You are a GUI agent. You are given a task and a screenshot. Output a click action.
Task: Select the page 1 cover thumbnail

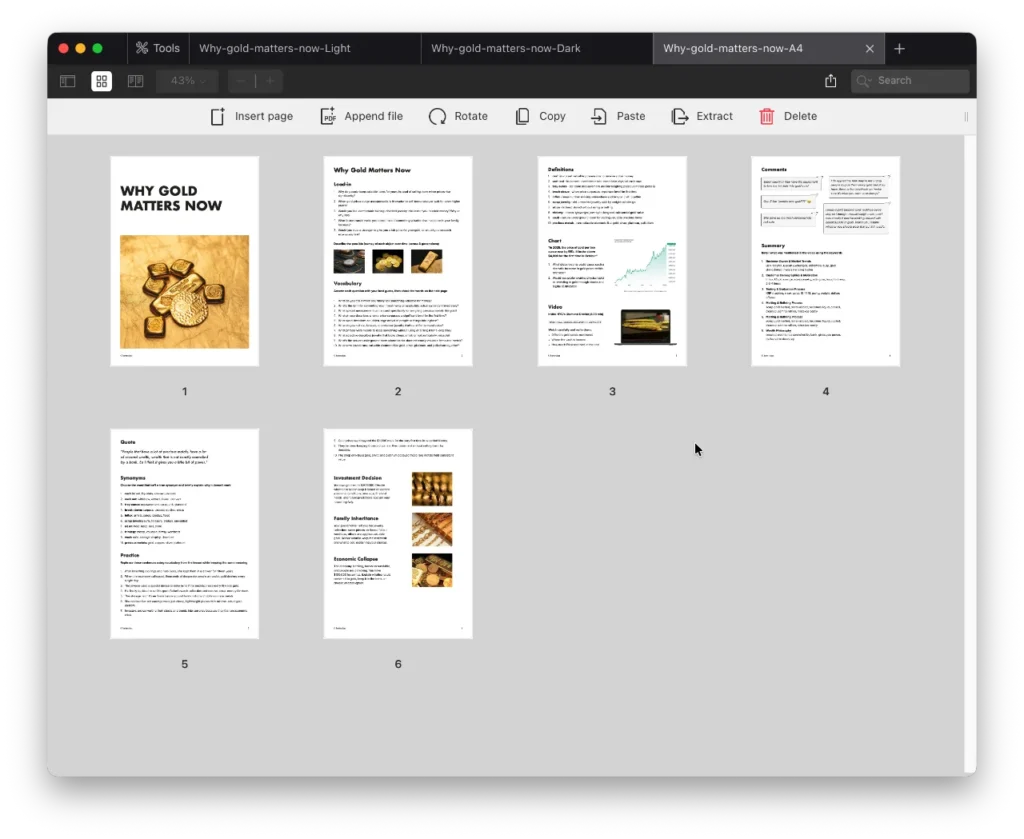184,261
